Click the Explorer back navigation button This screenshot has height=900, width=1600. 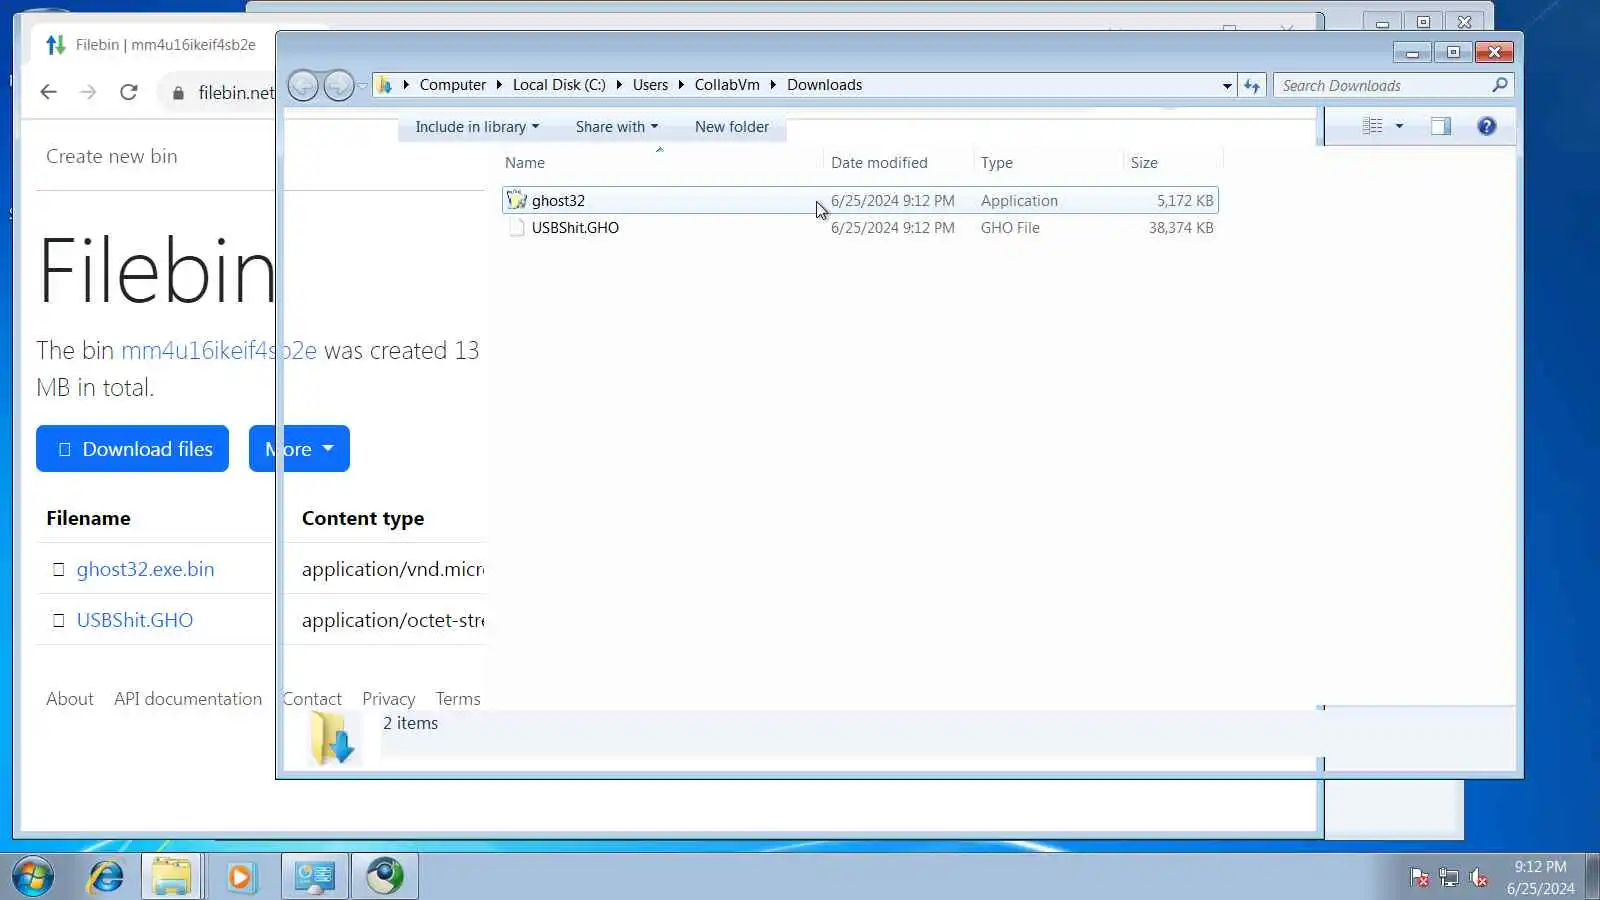(303, 86)
